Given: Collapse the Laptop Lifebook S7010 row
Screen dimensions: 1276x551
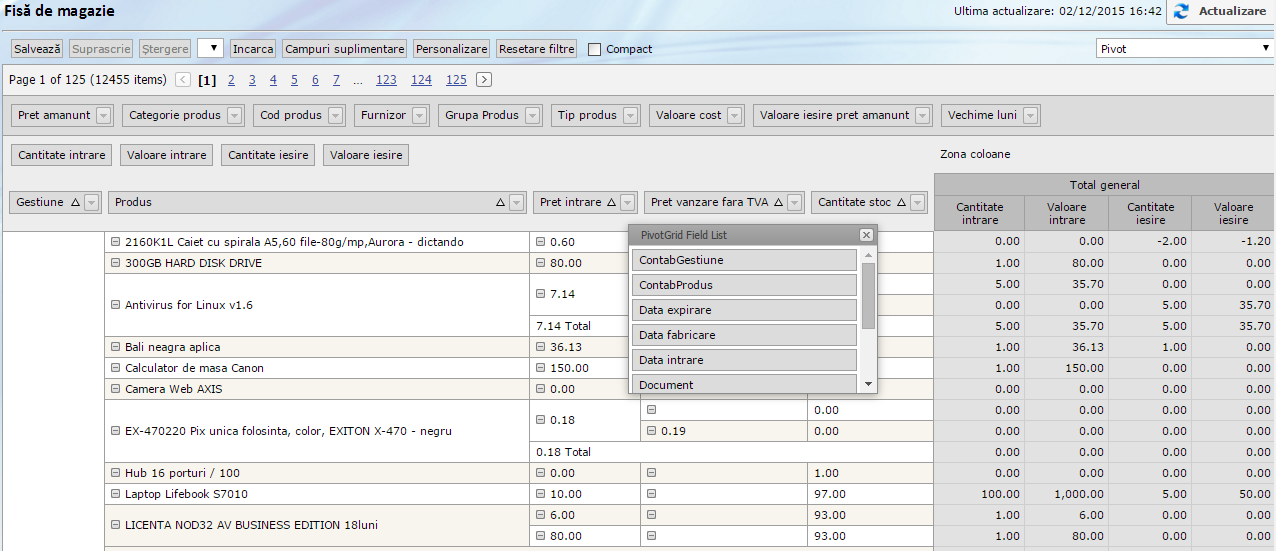Looking at the screenshot, I should pos(116,494).
